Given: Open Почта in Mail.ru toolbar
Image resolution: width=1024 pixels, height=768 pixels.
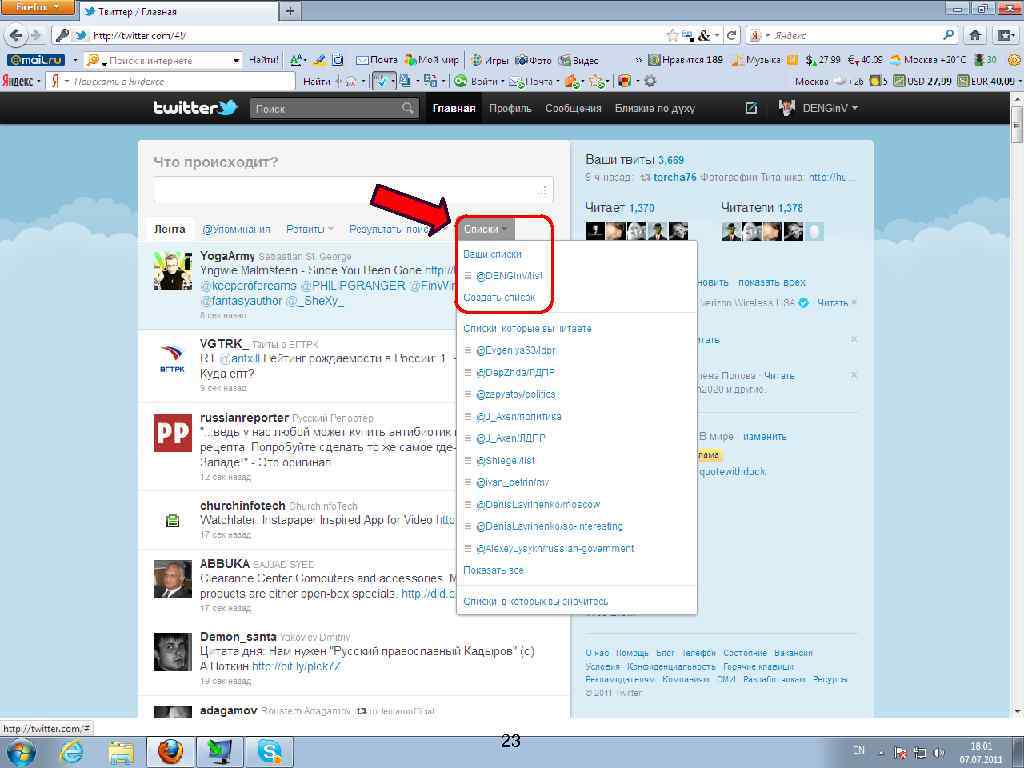Looking at the screenshot, I should coord(377,60).
